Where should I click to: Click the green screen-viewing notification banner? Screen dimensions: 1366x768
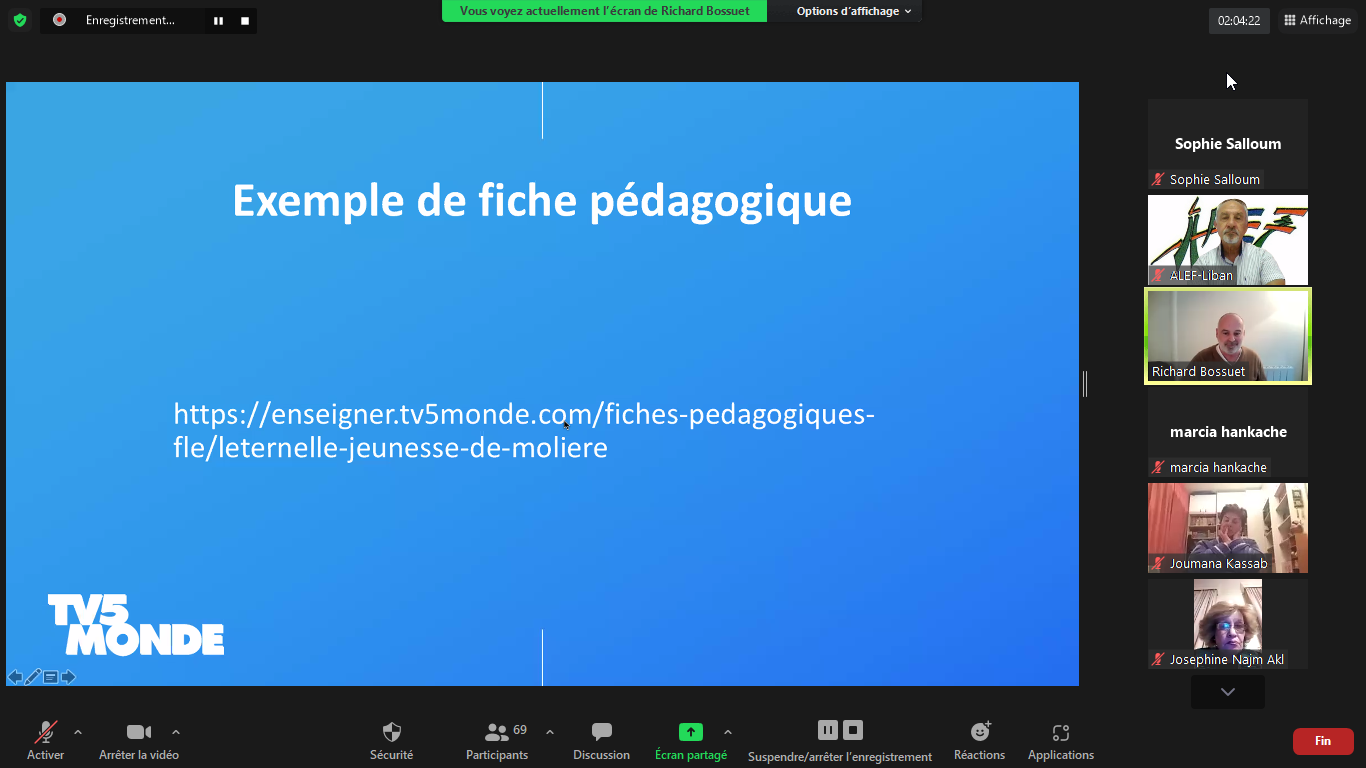click(x=604, y=11)
